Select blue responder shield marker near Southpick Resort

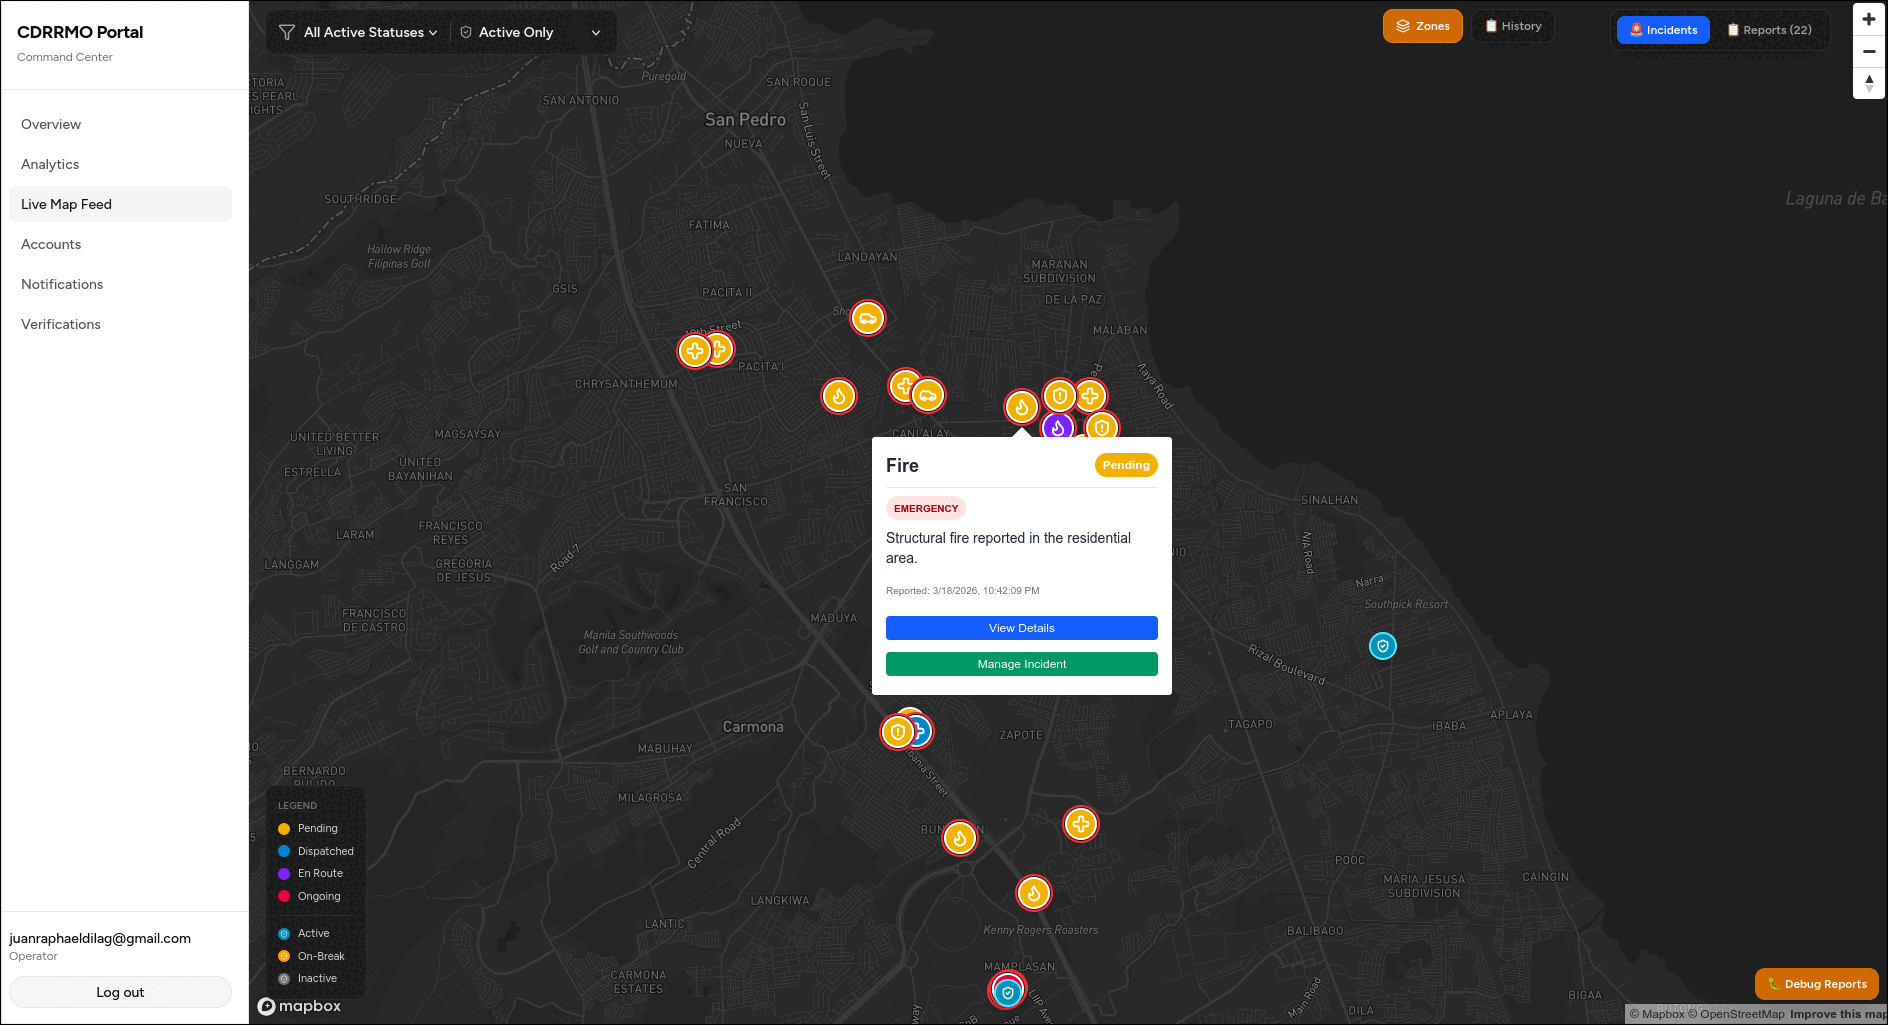(x=1383, y=646)
